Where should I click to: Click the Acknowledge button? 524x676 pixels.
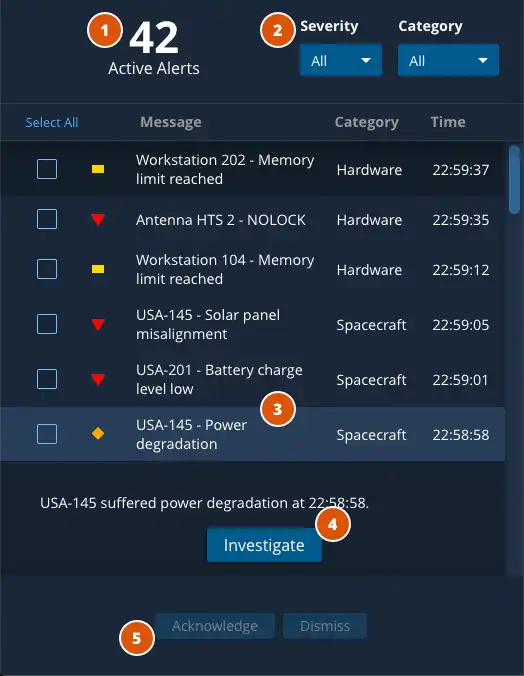(x=215, y=626)
